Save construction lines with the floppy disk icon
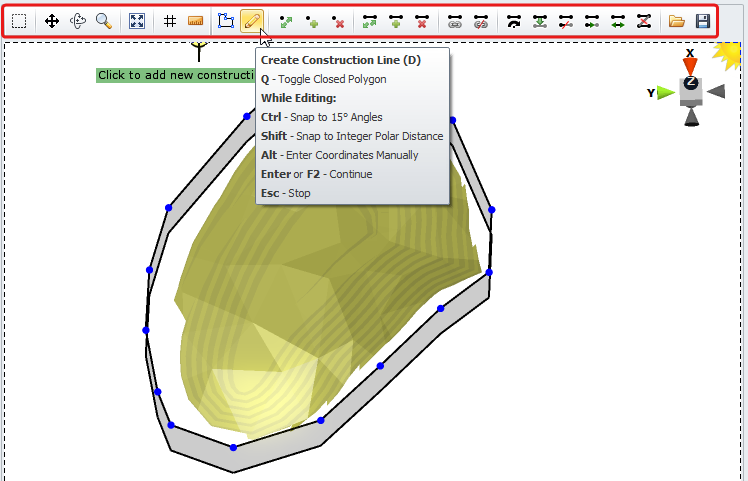The image size is (748, 481). pyautogui.click(x=703, y=21)
